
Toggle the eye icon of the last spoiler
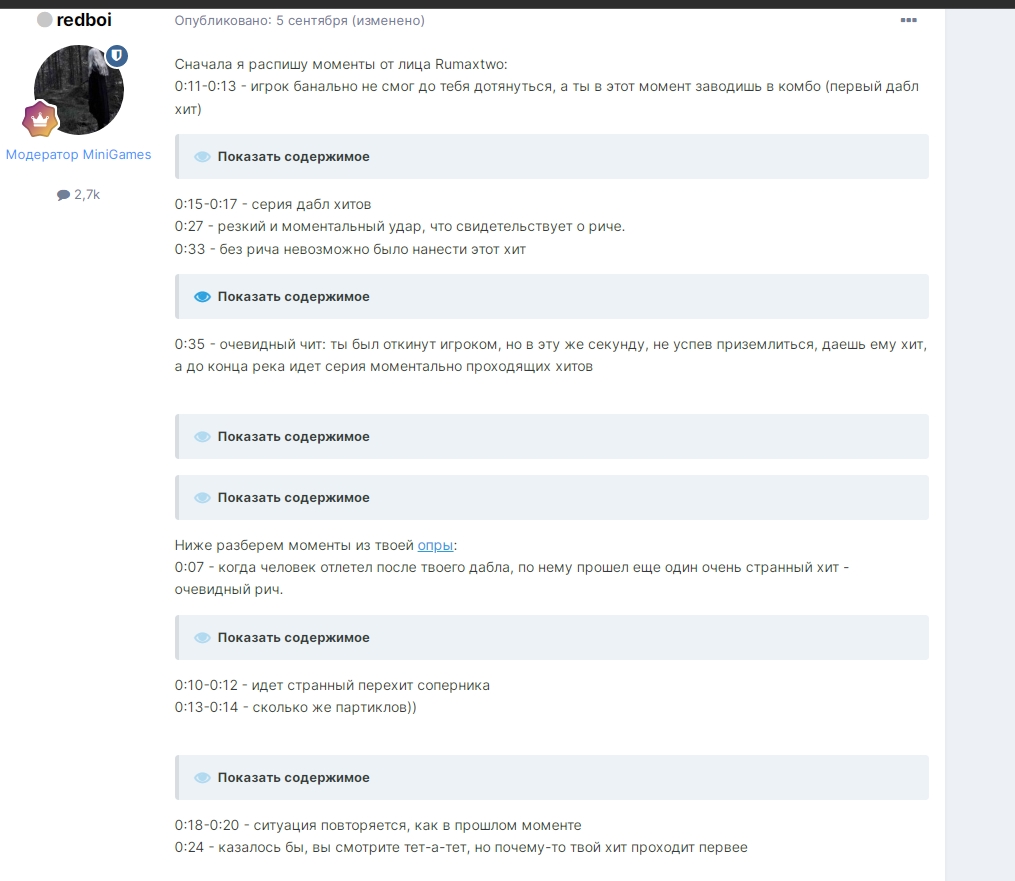click(203, 777)
